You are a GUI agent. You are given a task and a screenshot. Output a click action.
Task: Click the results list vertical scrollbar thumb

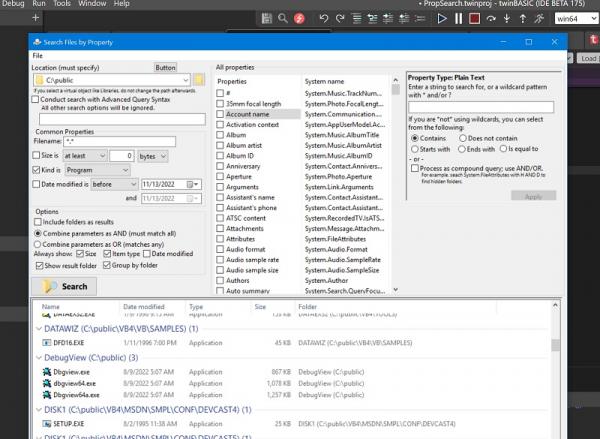[555, 345]
